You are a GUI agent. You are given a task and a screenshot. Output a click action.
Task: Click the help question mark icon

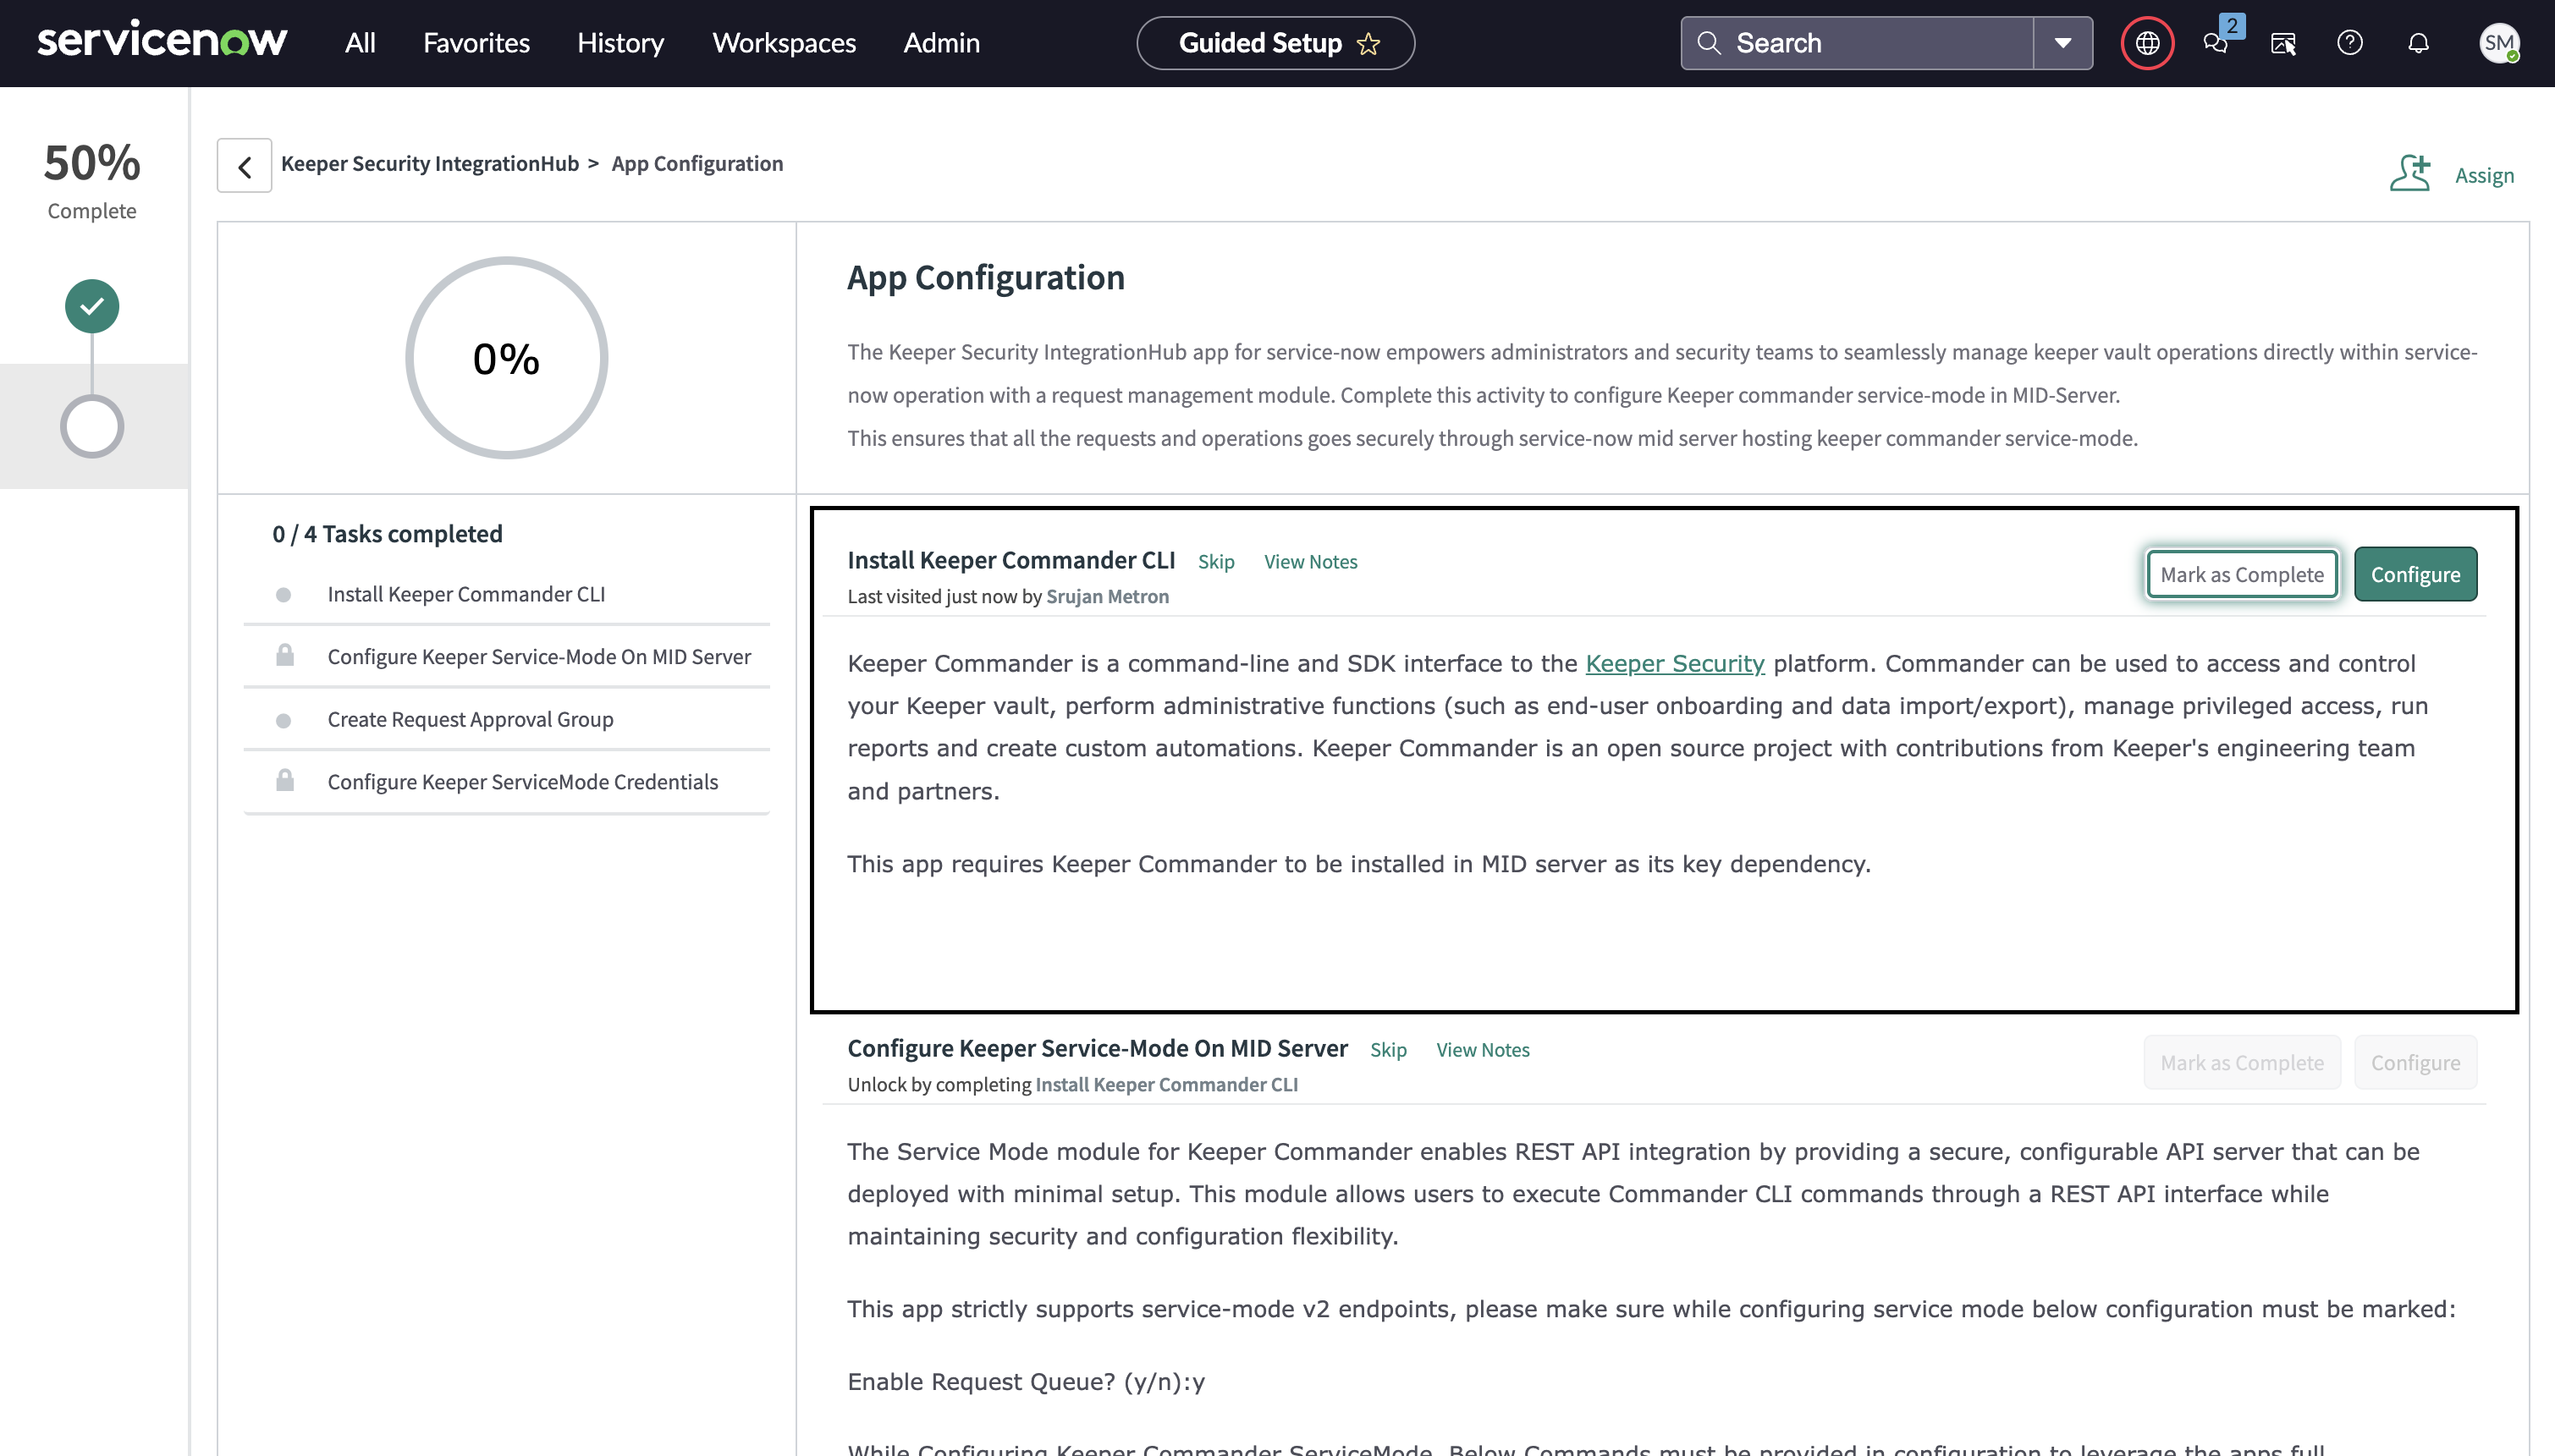[x=2350, y=43]
